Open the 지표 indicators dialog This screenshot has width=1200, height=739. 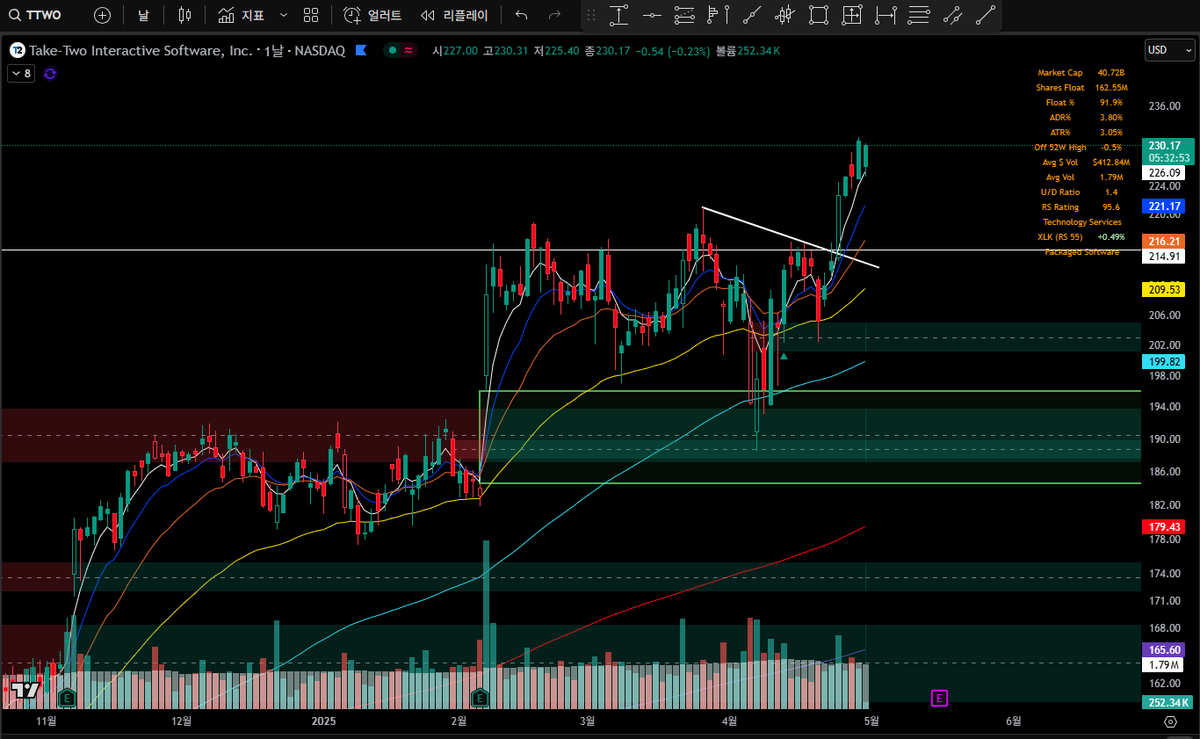pos(241,15)
